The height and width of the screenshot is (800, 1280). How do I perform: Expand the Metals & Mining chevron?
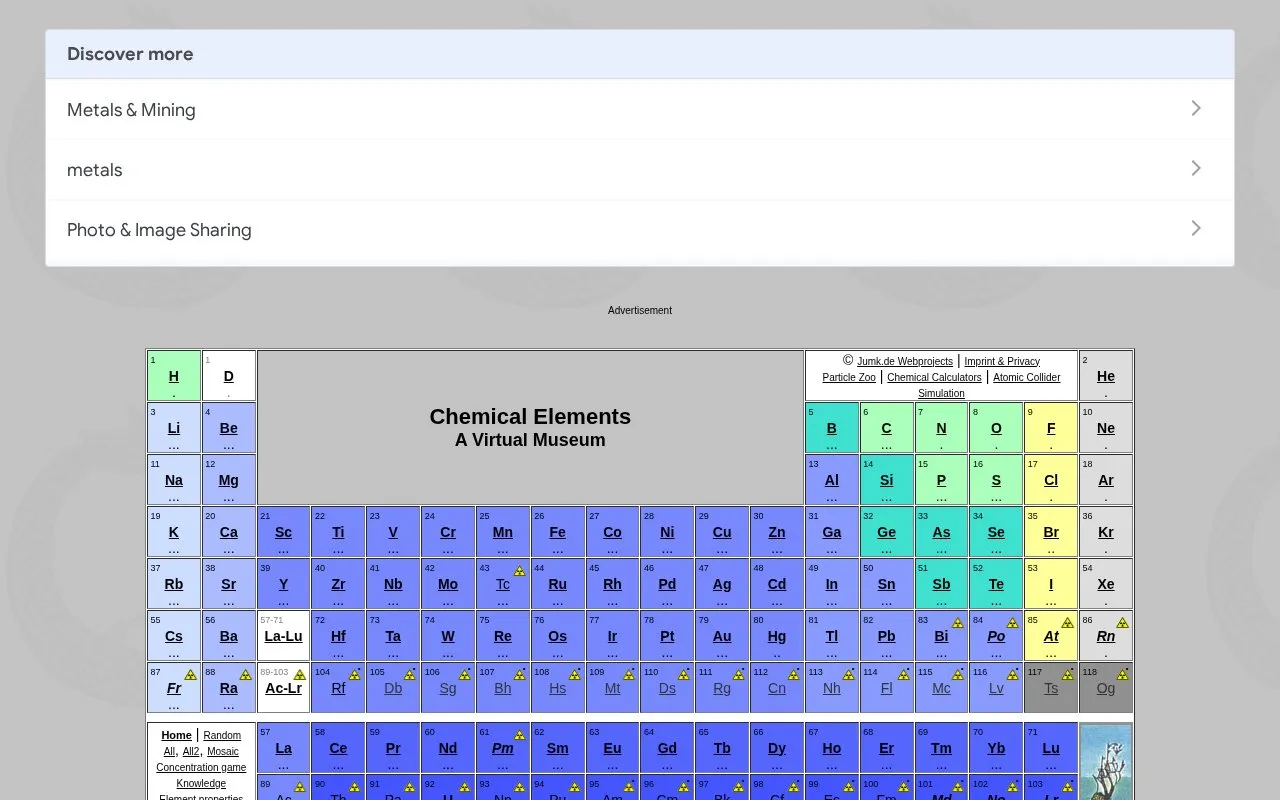tap(1196, 108)
